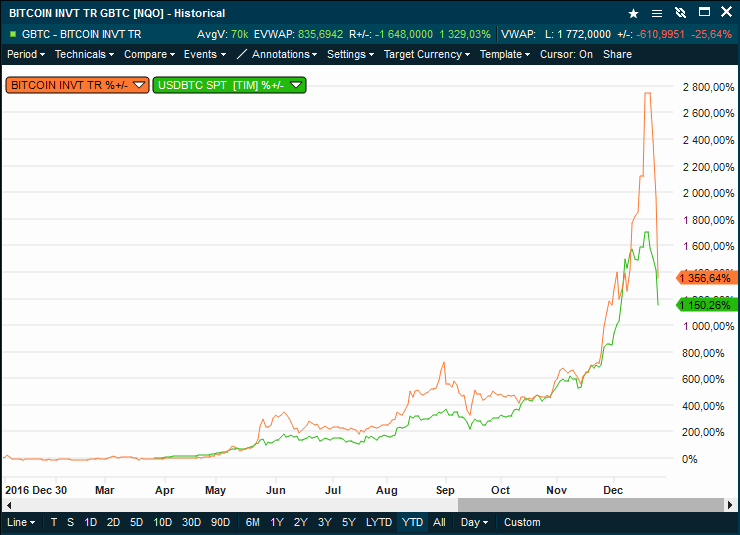Open the Line chart type dropdown
The height and width of the screenshot is (535, 740).
click(21, 522)
